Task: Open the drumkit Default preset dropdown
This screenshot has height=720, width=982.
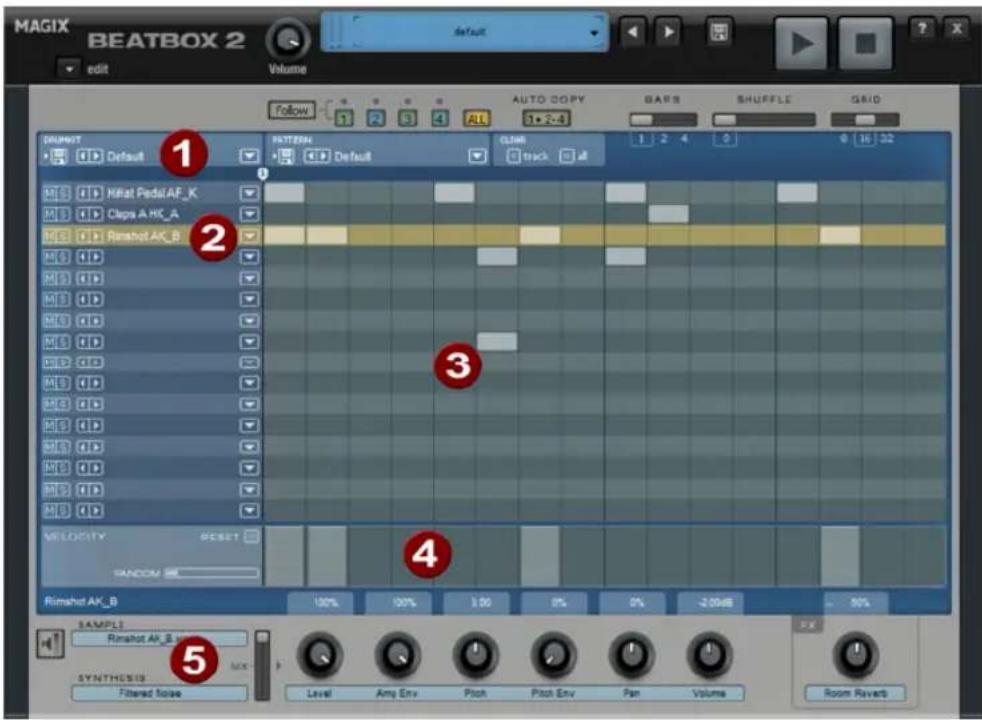Action: (249, 157)
